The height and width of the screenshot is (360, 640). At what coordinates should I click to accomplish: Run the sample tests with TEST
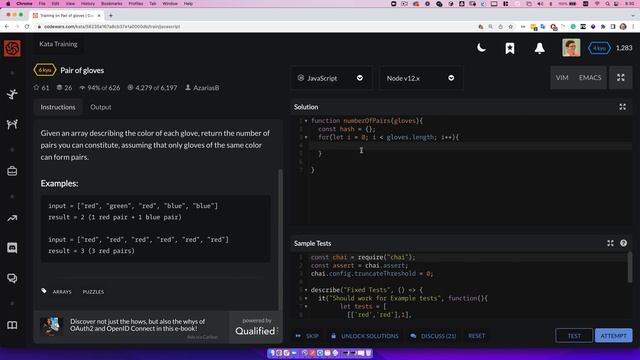pyautogui.click(x=574, y=336)
